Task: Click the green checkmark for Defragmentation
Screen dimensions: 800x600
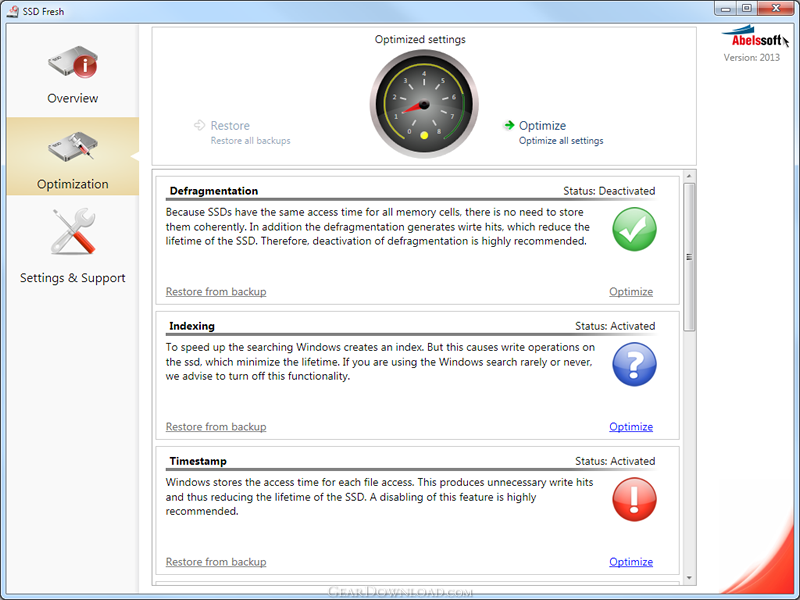Action: (x=634, y=229)
